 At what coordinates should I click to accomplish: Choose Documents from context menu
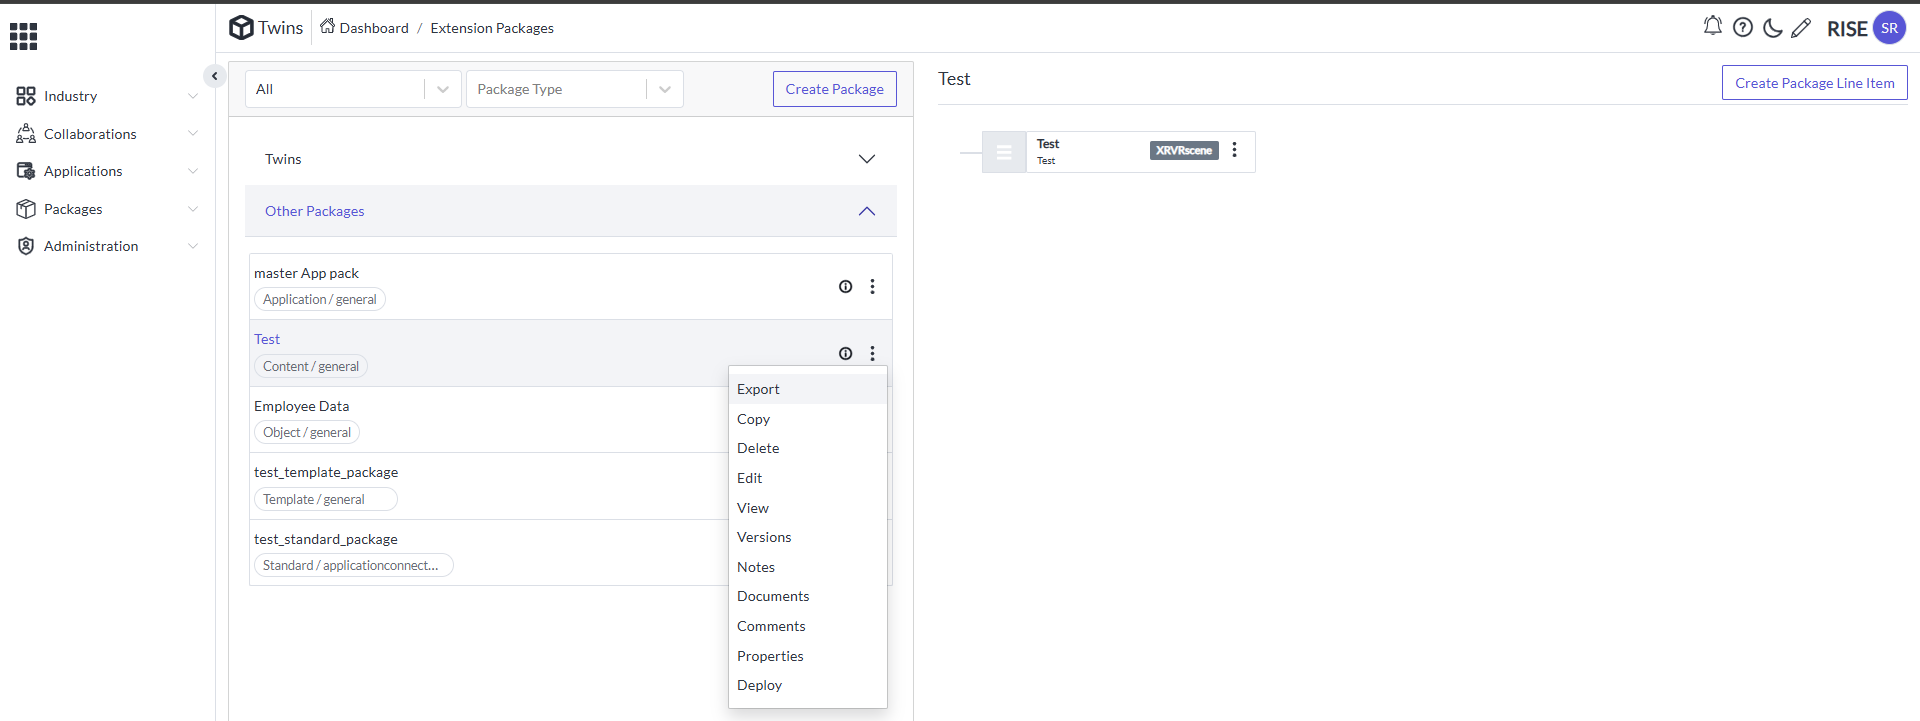pos(808,596)
